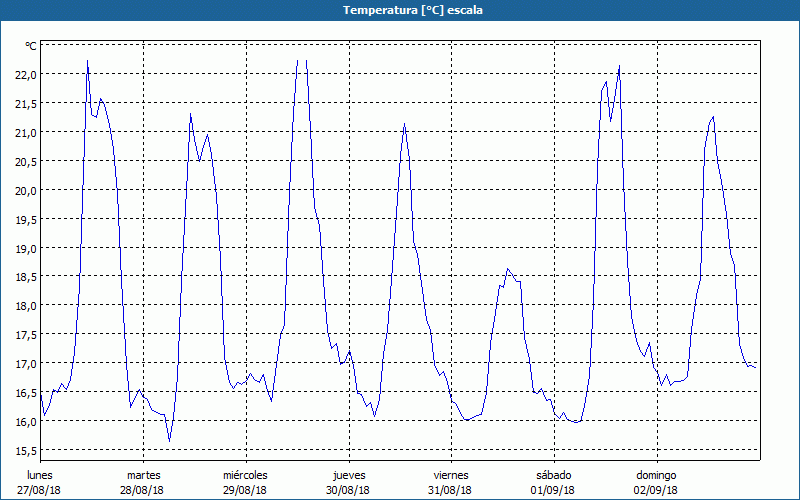Click the 28/08/18 date label
The image size is (800, 500).
(x=142, y=490)
